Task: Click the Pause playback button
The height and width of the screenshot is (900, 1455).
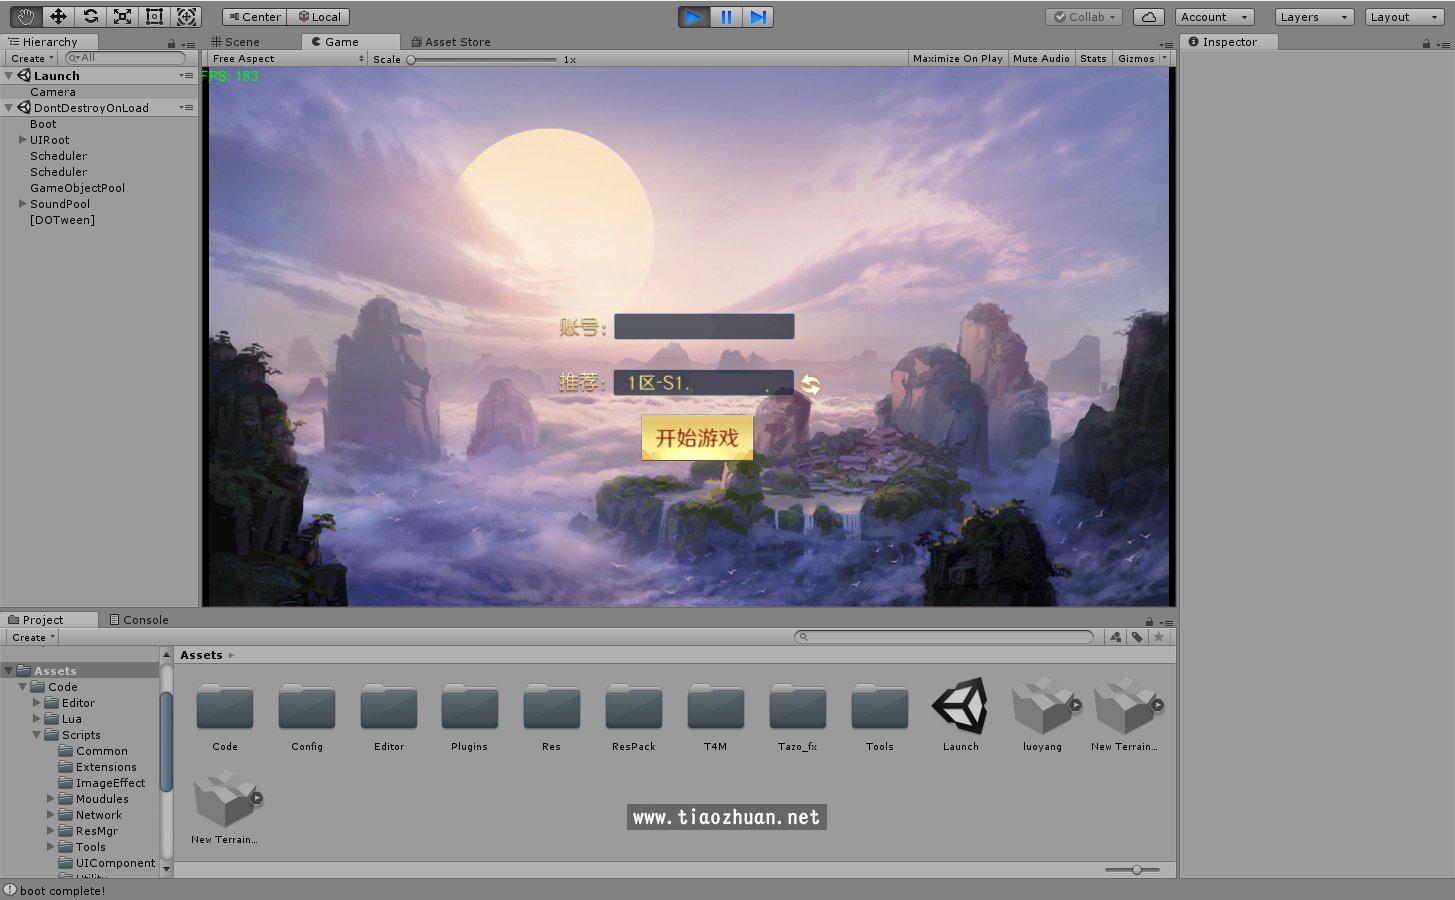Action: (726, 16)
